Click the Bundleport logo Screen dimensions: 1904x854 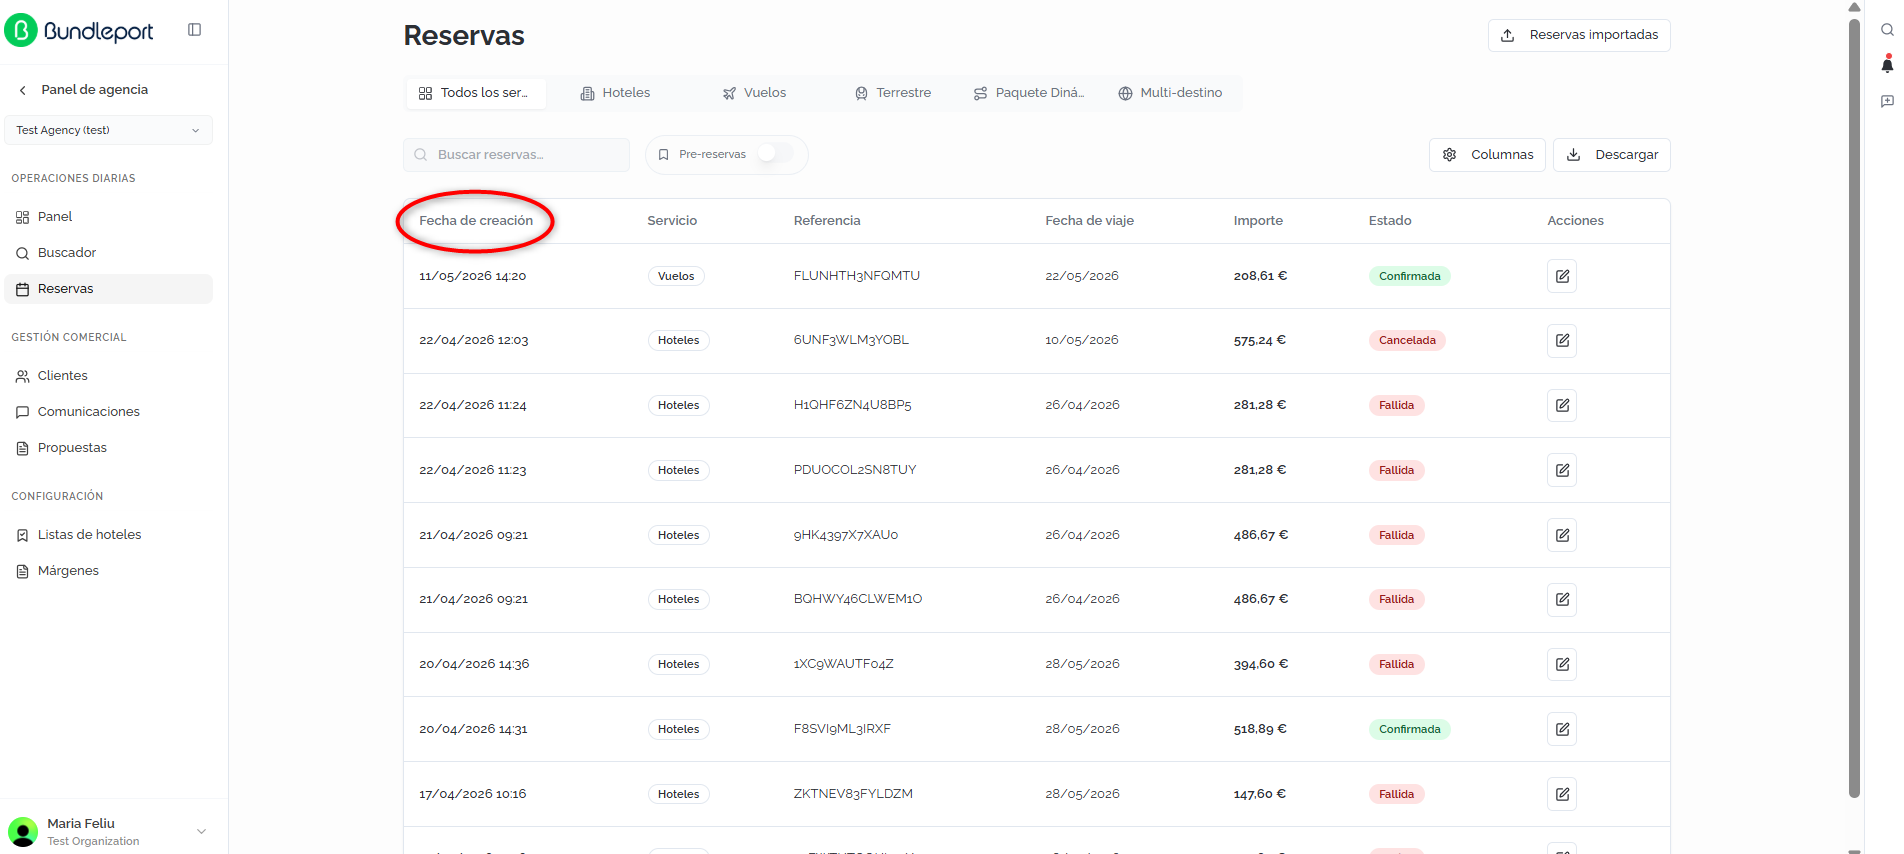point(80,31)
